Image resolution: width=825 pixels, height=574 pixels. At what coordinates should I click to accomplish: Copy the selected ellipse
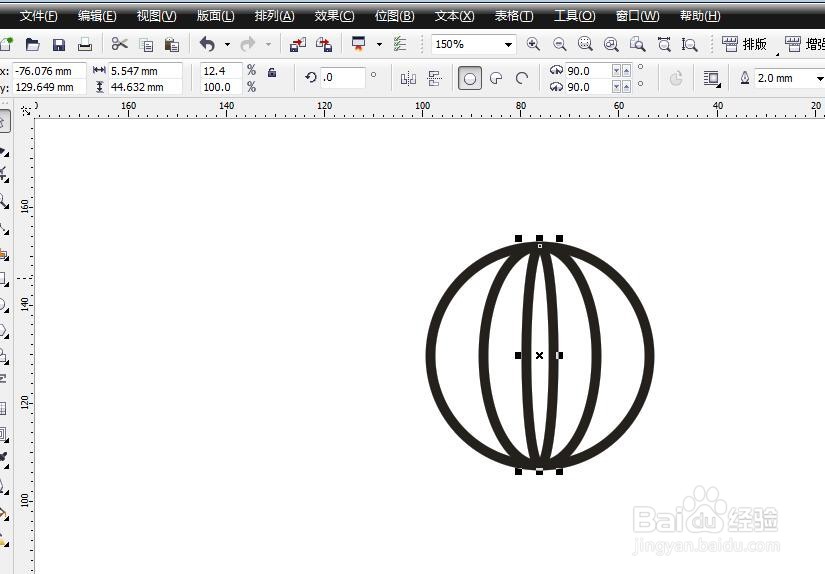click(146, 45)
